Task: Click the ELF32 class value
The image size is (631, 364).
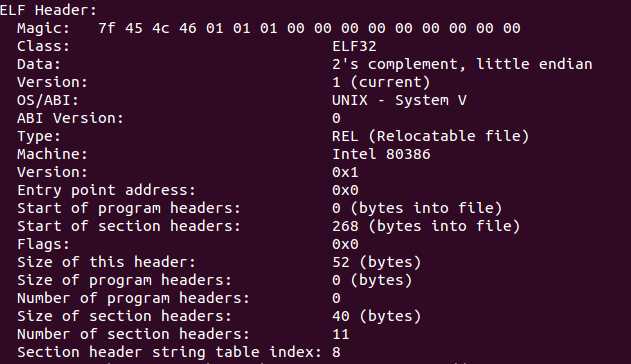Action: pos(354,46)
